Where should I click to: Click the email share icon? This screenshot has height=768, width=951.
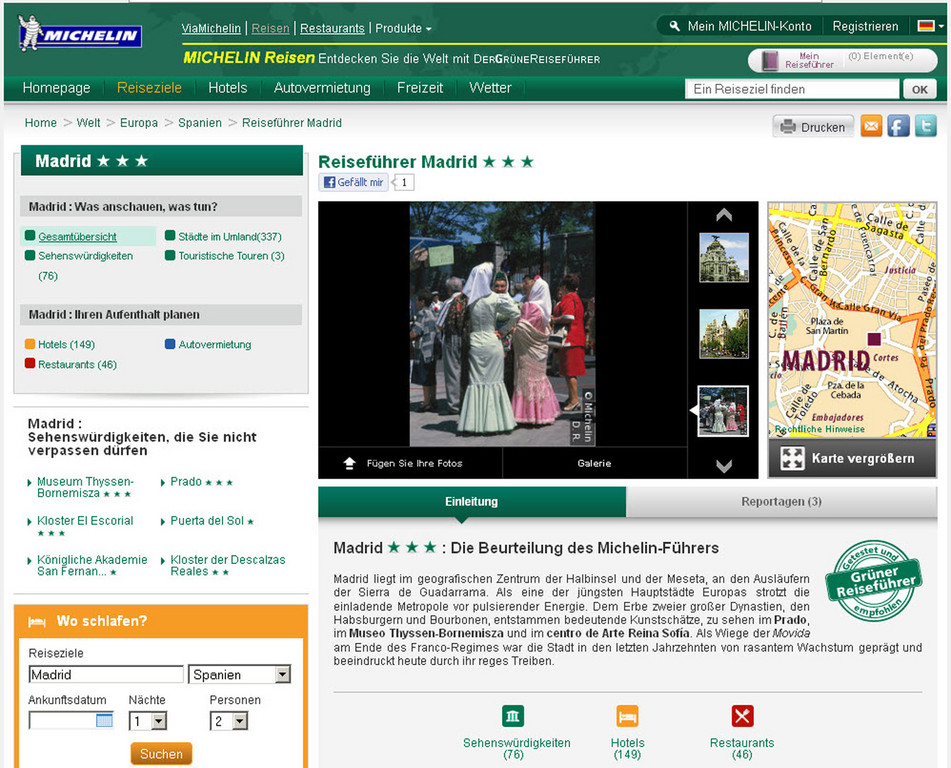871,126
